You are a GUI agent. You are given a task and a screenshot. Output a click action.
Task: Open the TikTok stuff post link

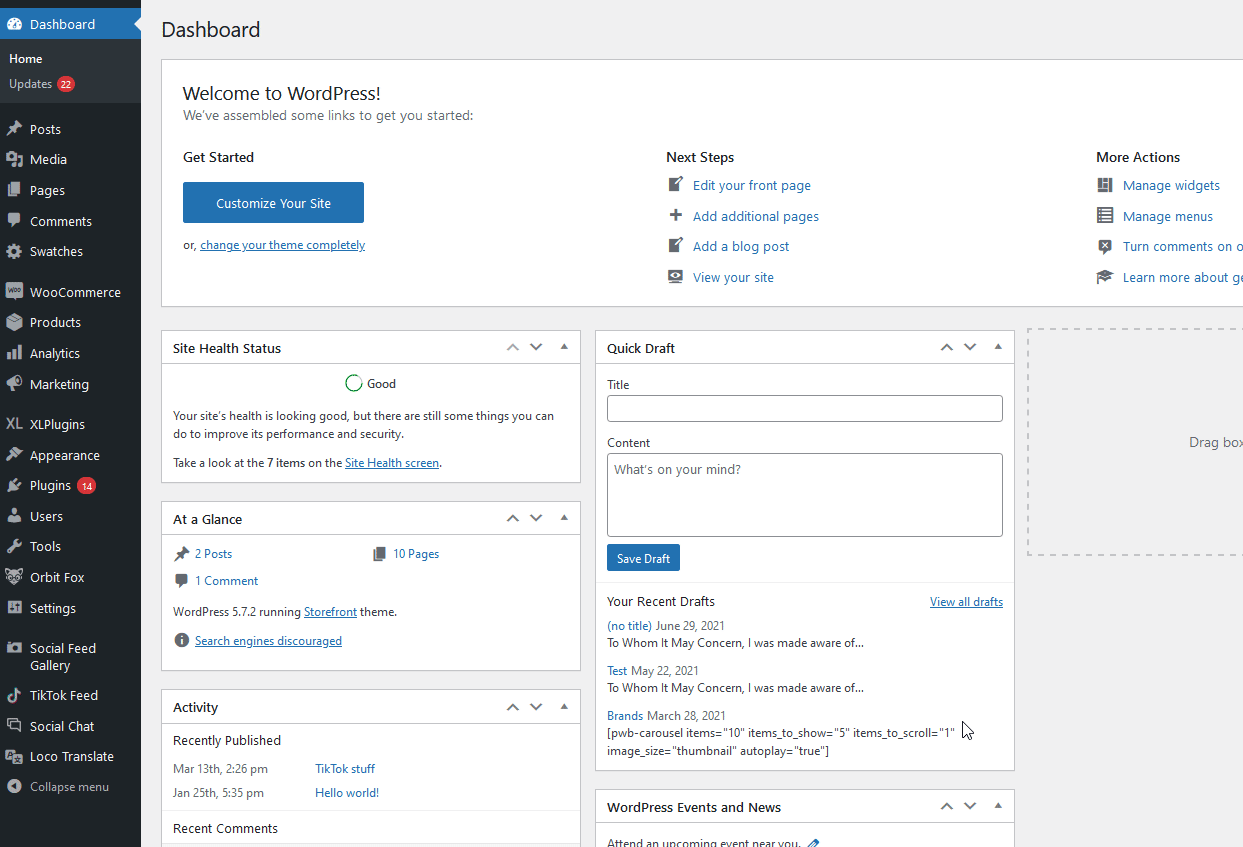[345, 768]
